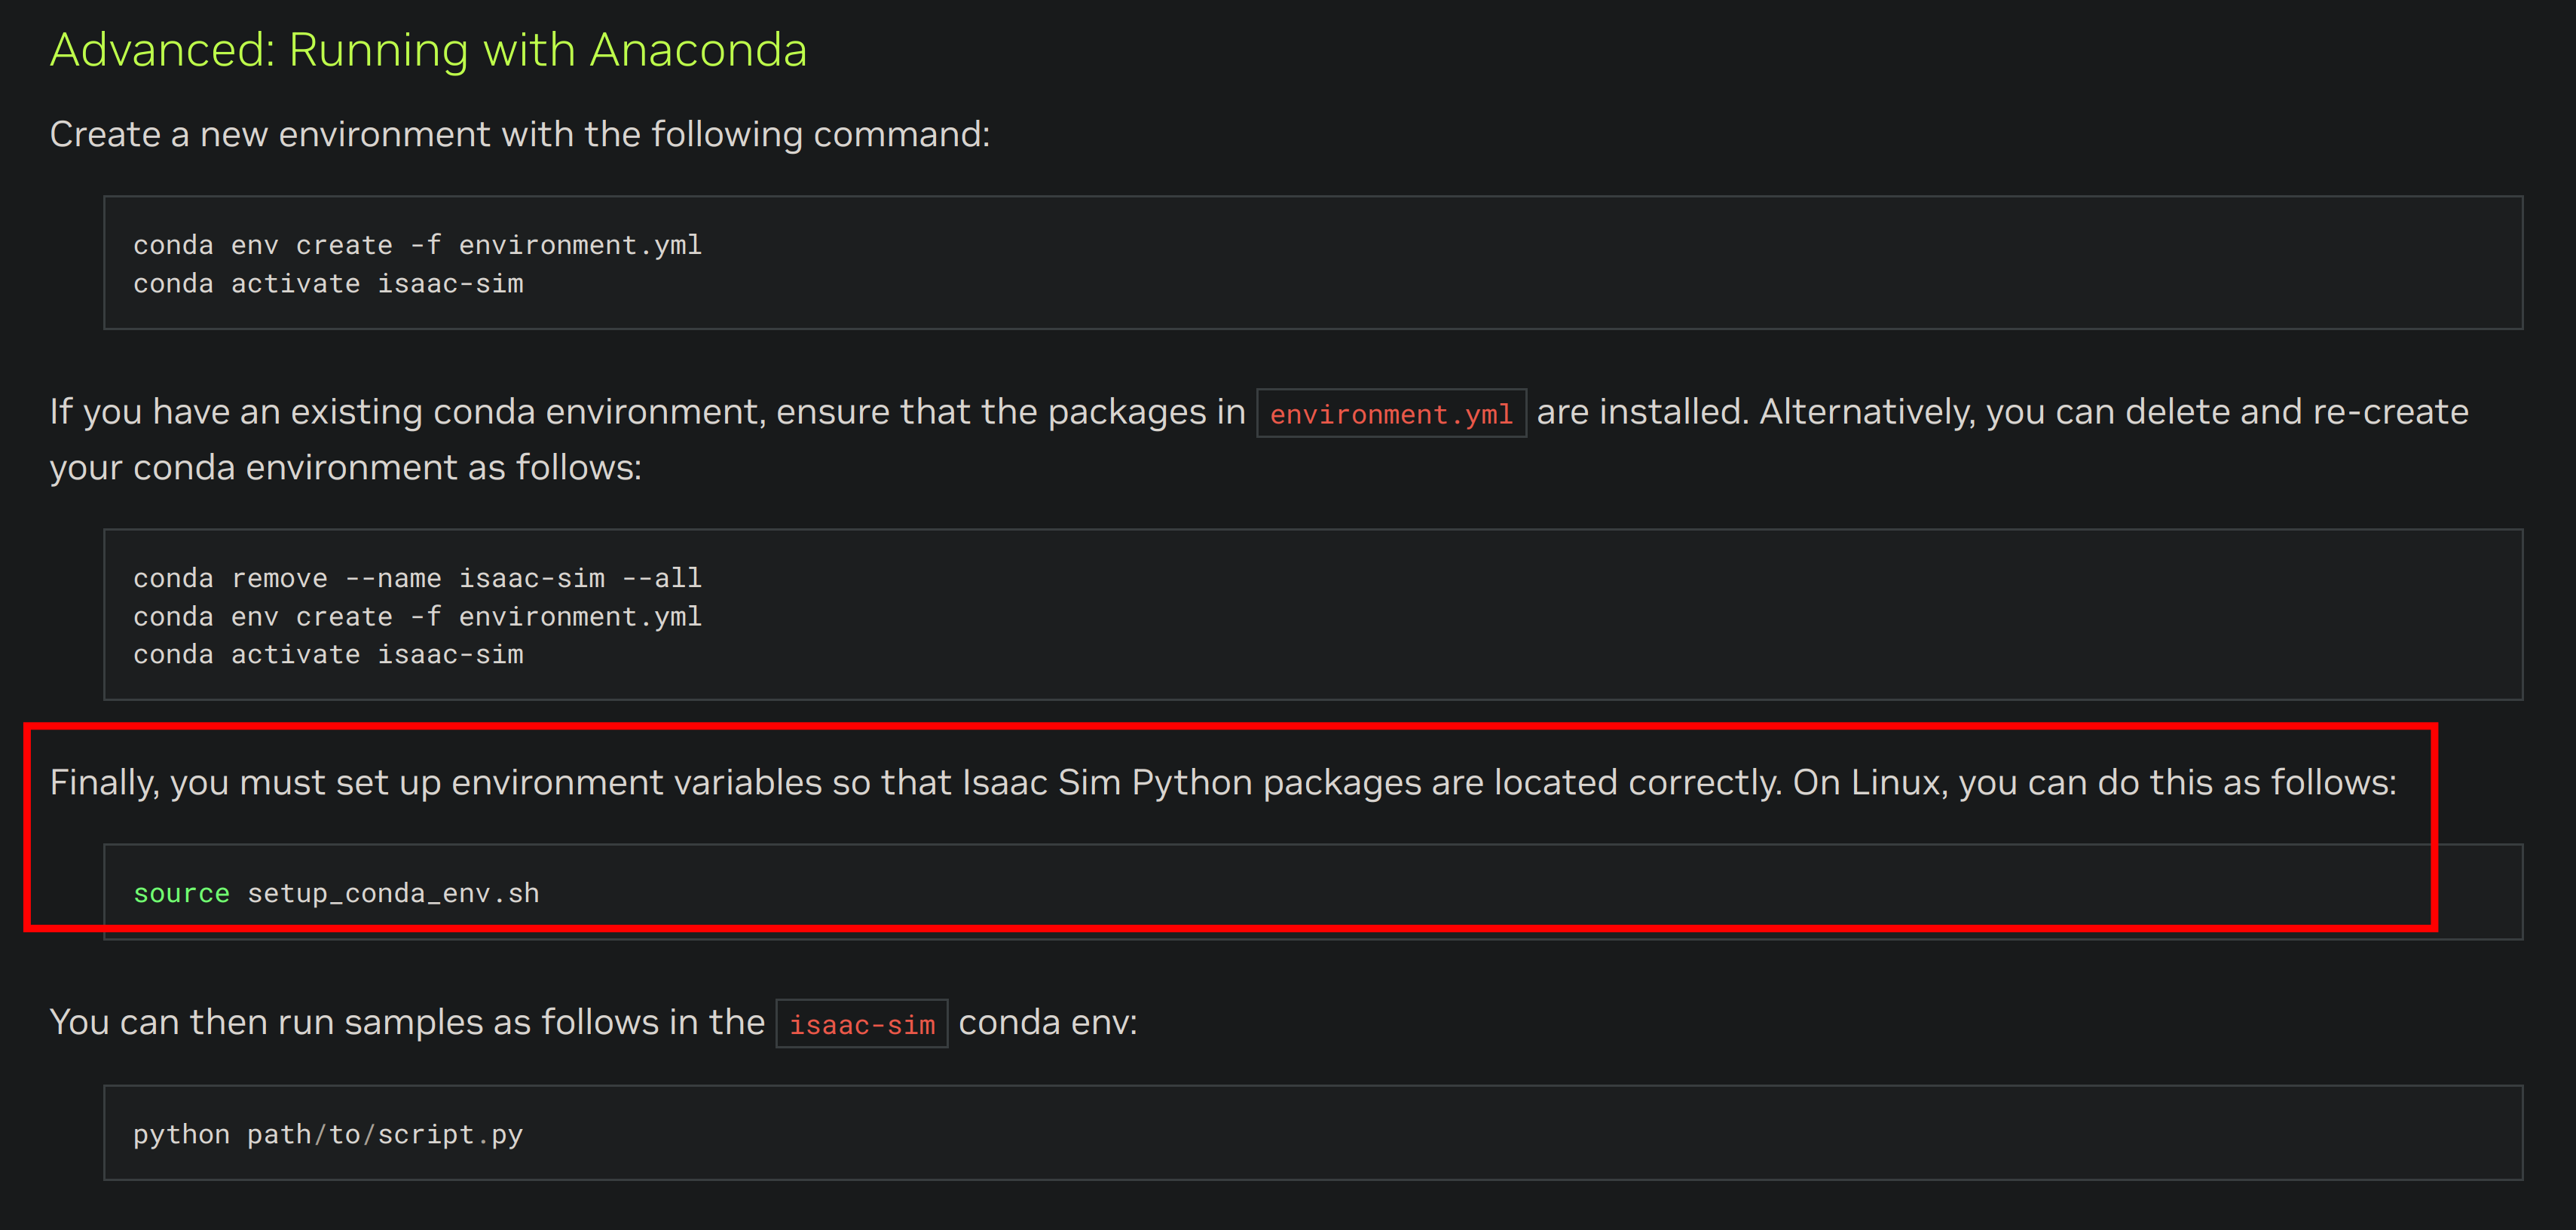This screenshot has height=1230, width=2576.
Task: Click the 'setup_conda_env.sh' script name
Action: click(x=393, y=893)
